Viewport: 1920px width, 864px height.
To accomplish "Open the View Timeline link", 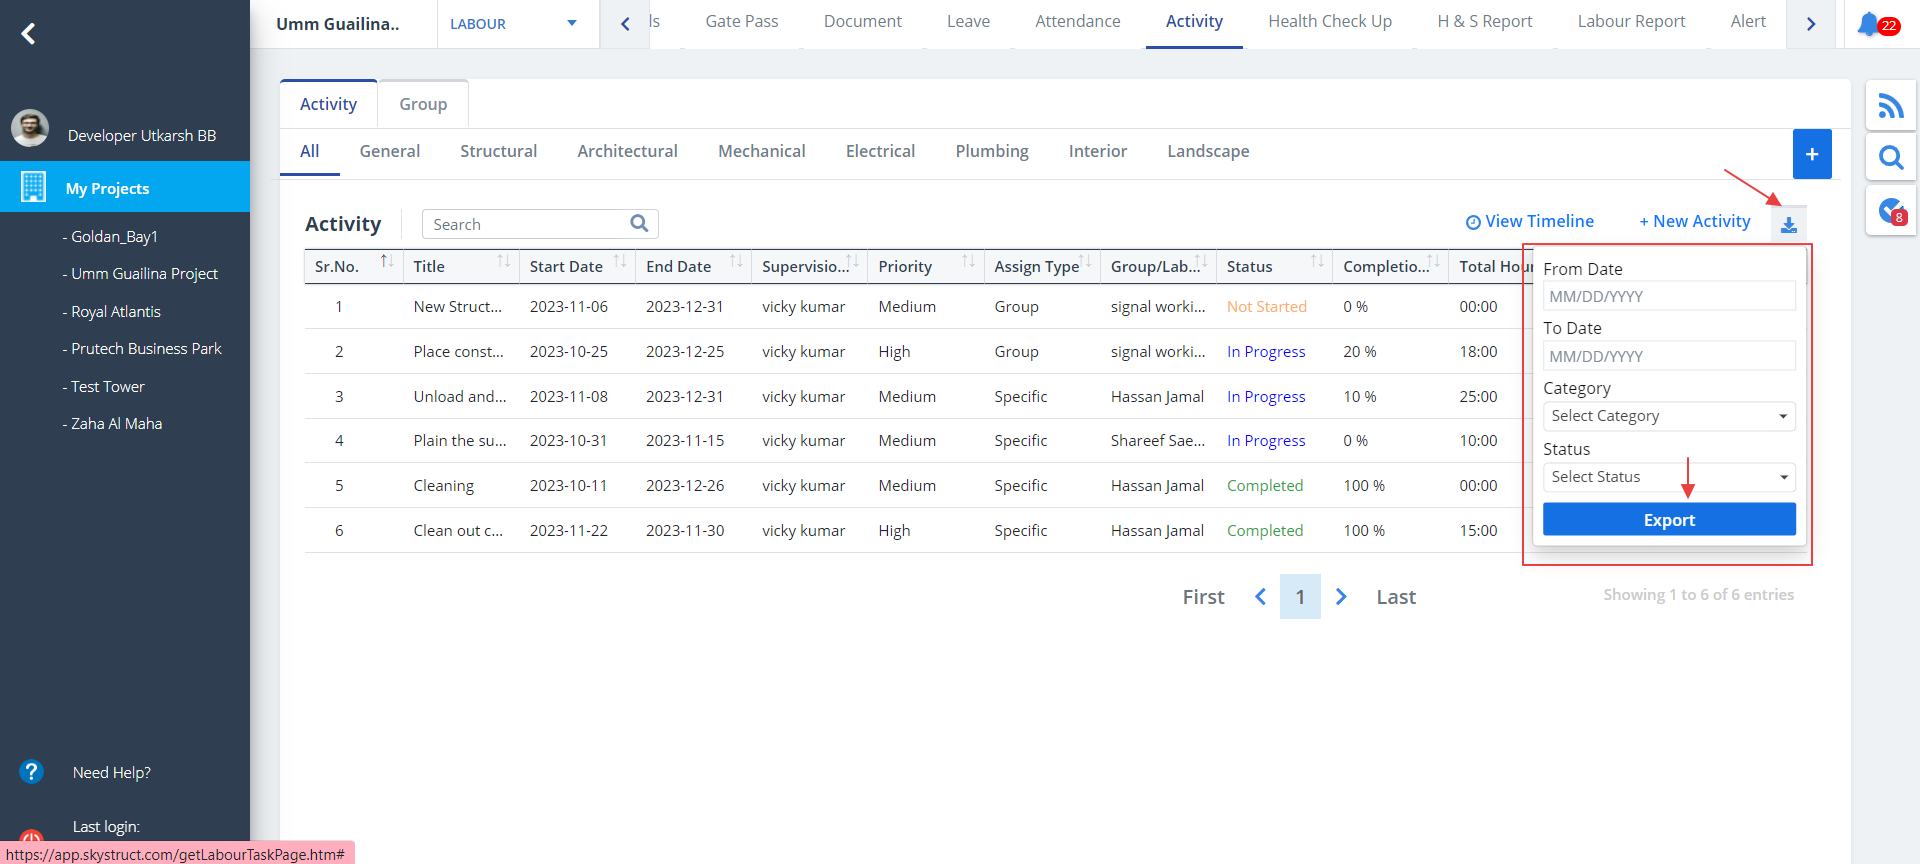I will pos(1530,222).
